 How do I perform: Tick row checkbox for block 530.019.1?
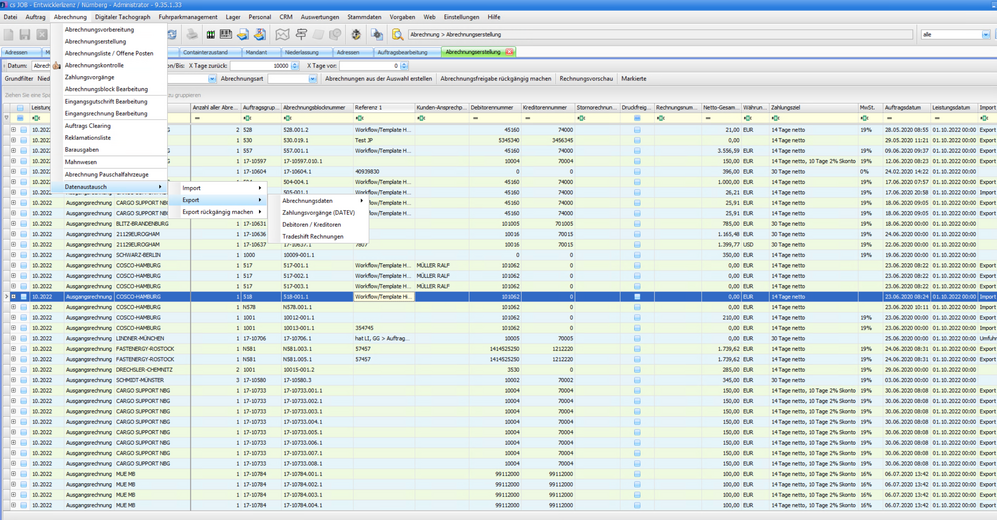(24, 140)
